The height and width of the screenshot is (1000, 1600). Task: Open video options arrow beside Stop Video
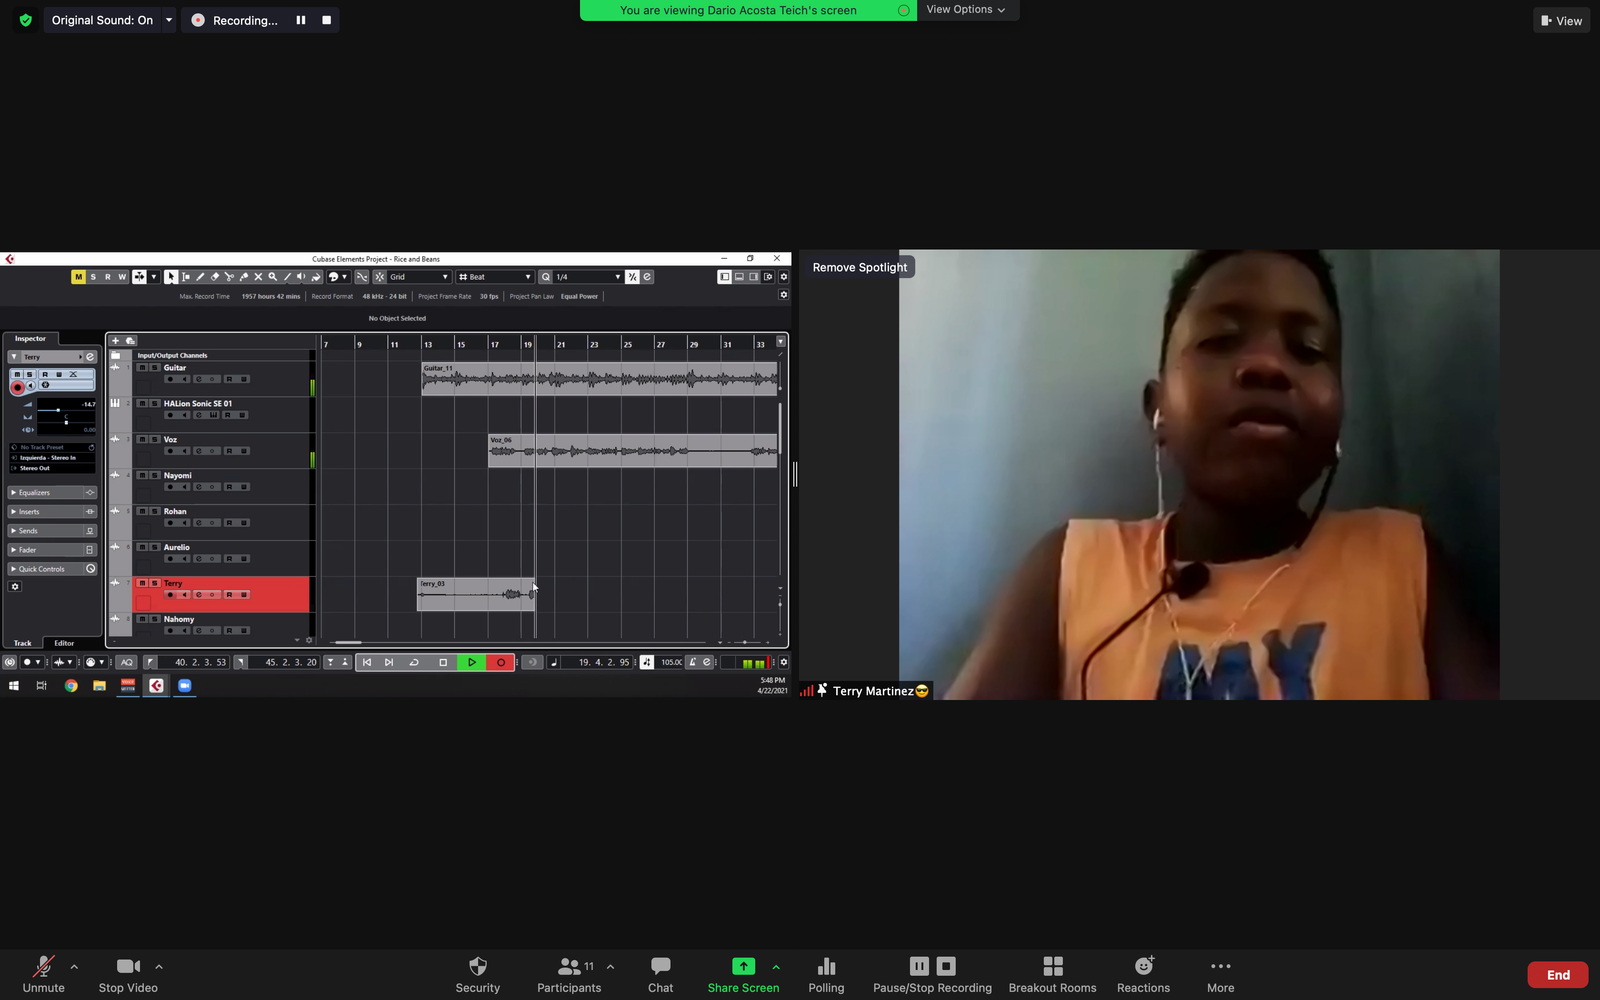coord(159,967)
